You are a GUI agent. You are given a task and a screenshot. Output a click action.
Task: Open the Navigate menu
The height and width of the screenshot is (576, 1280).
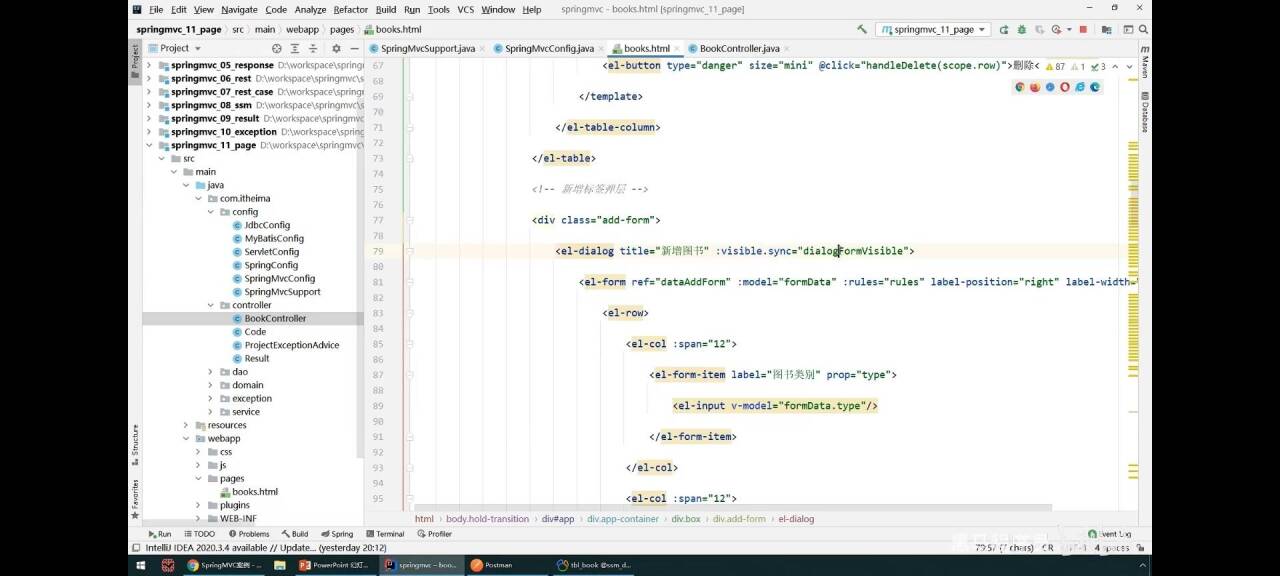239,9
